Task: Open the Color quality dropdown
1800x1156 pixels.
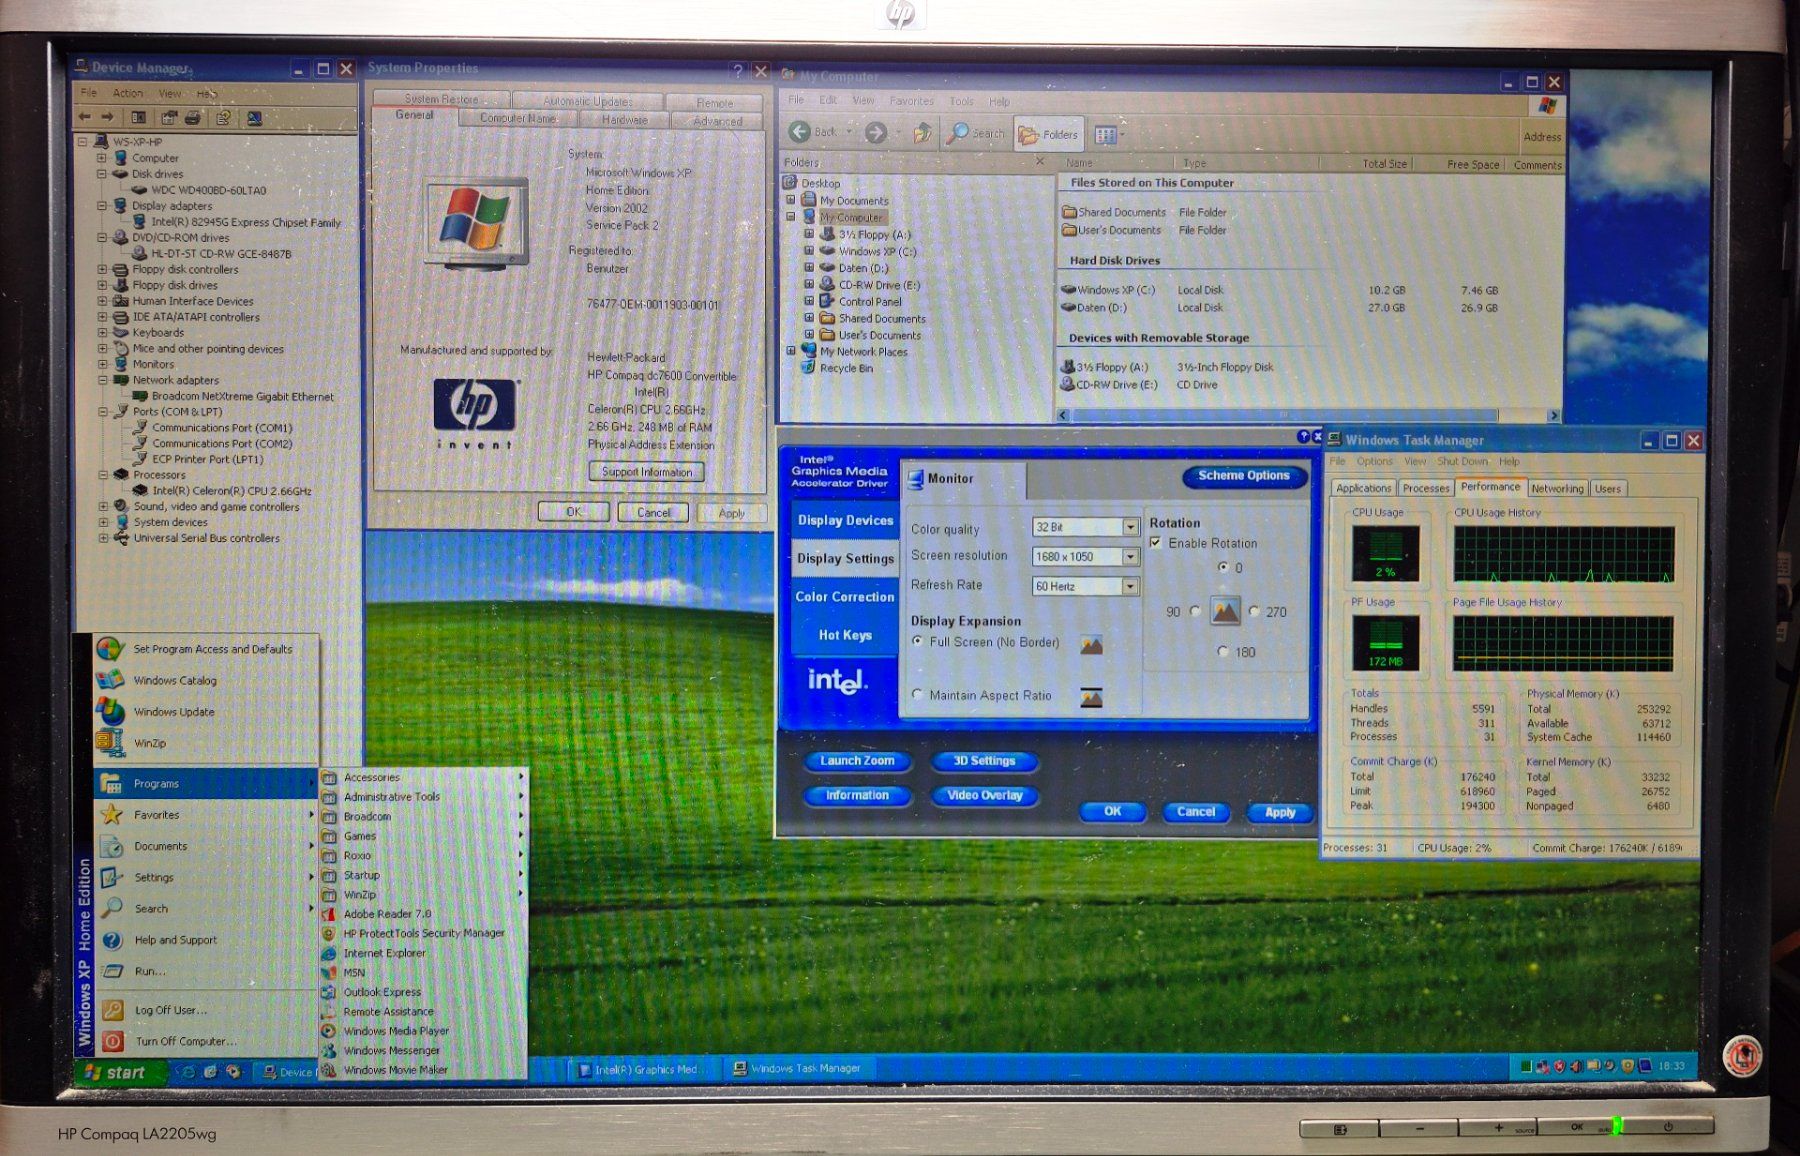Action: click(1130, 527)
